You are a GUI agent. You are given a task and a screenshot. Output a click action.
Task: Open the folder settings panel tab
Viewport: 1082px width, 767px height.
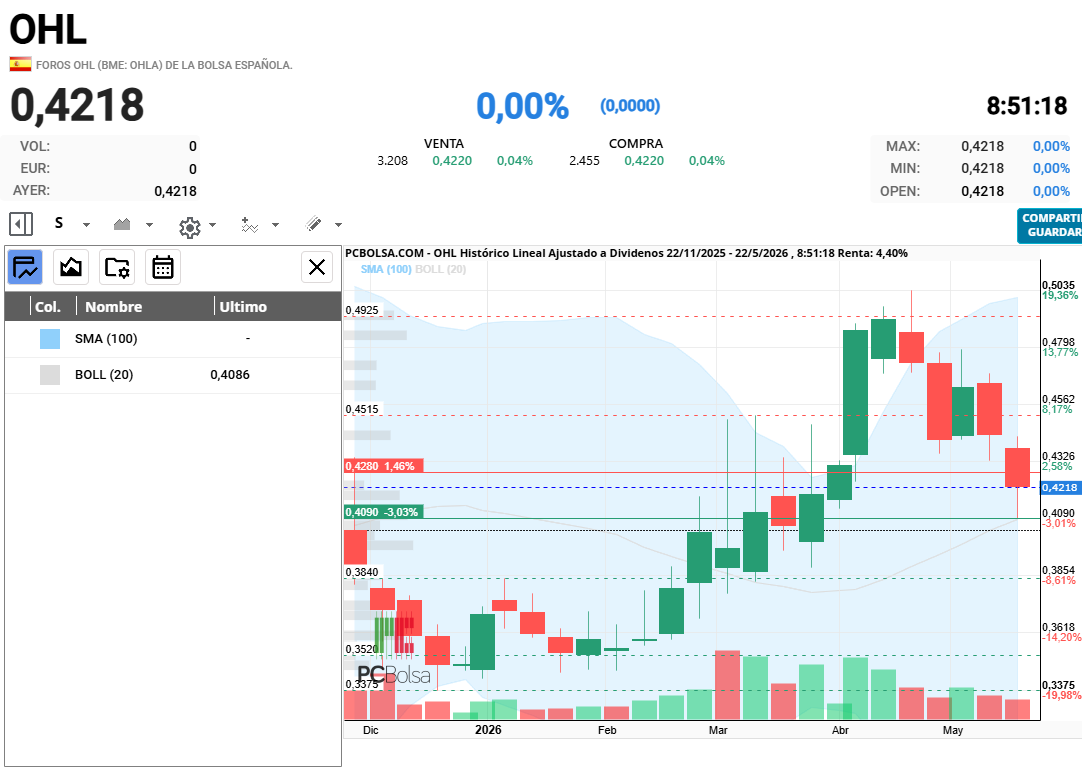(x=117, y=267)
